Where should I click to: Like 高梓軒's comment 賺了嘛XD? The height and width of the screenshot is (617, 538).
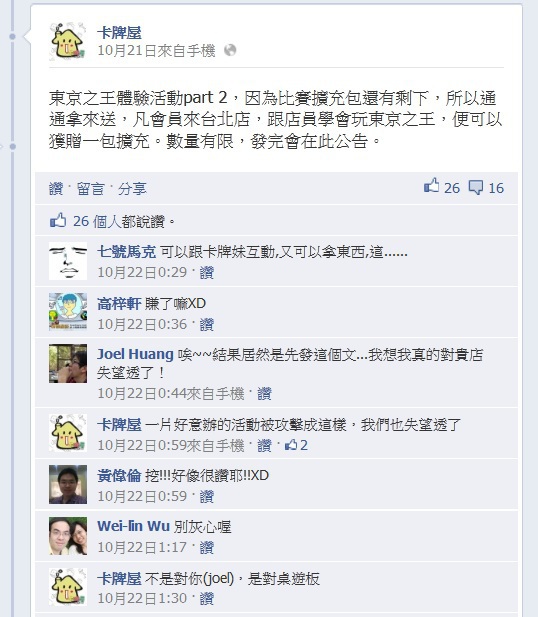(x=207, y=324)
